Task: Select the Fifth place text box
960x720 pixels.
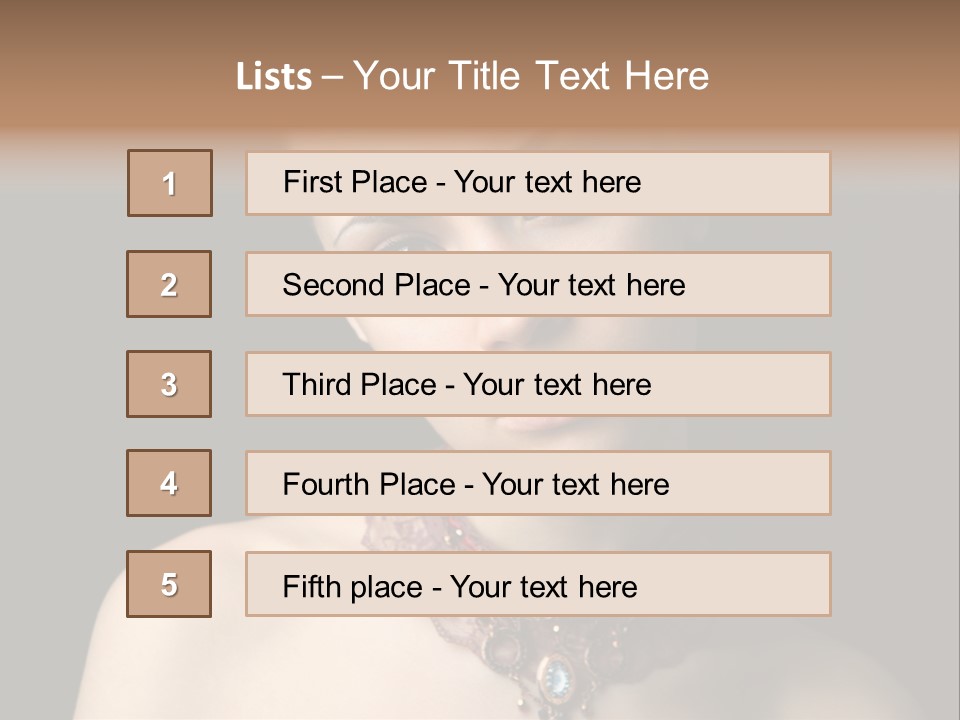Action: (538, 584)
